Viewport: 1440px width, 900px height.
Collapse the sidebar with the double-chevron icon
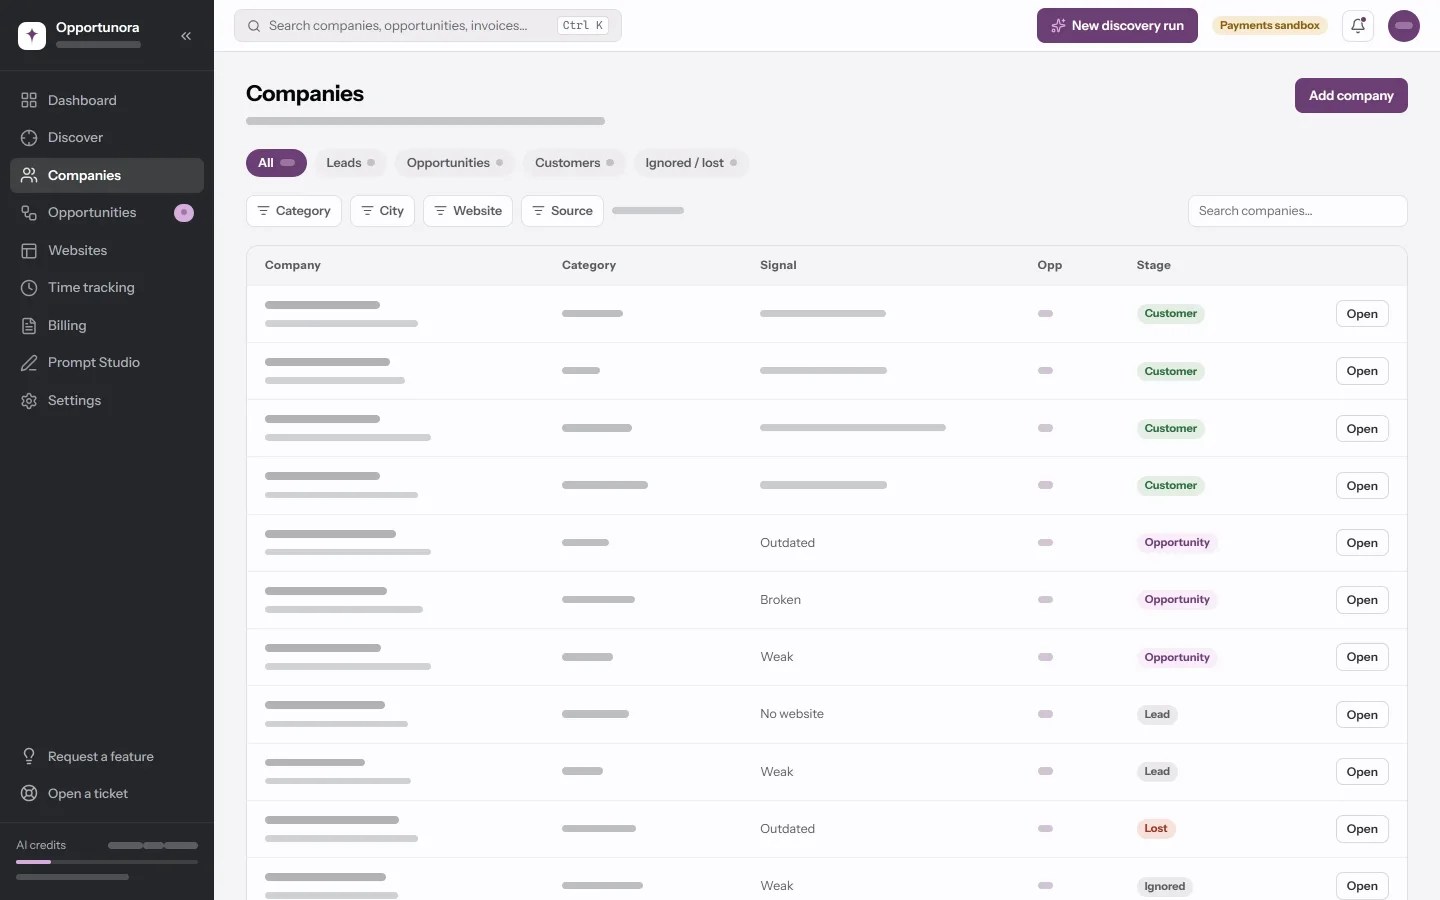(x=186, y=36)
